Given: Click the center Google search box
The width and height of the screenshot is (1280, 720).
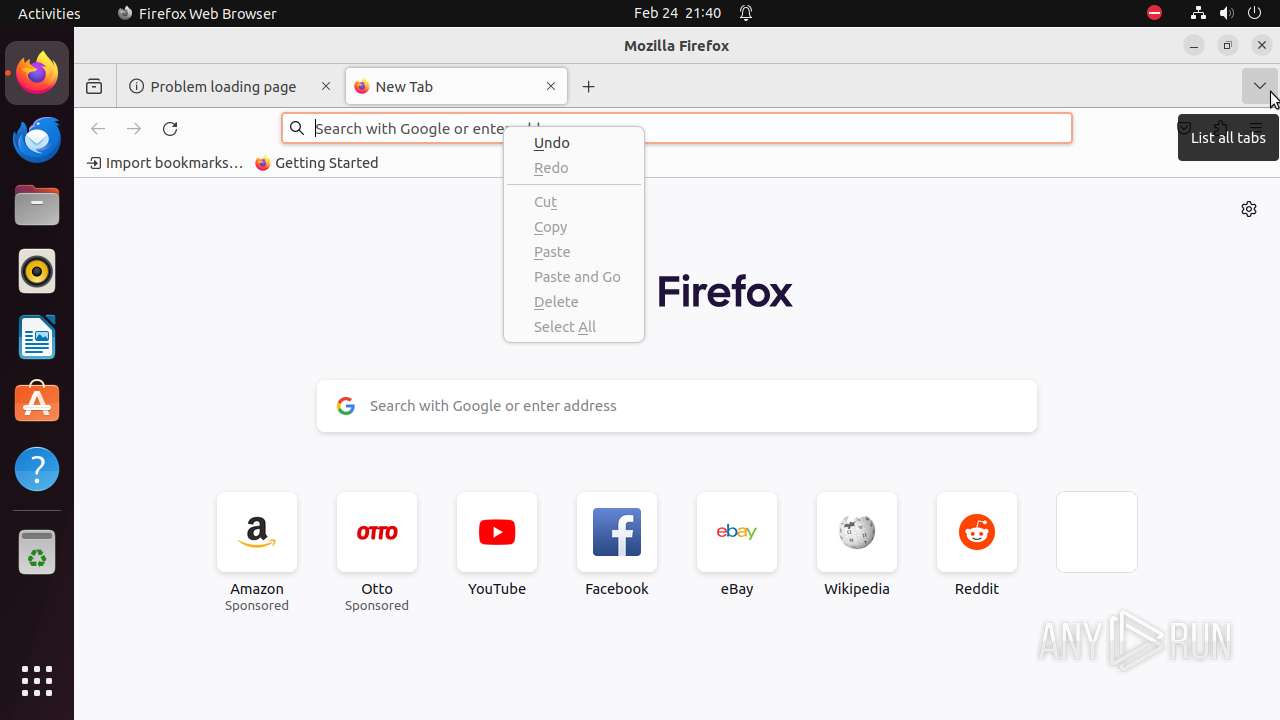Looking at the screenshot, I should (677, 406).
